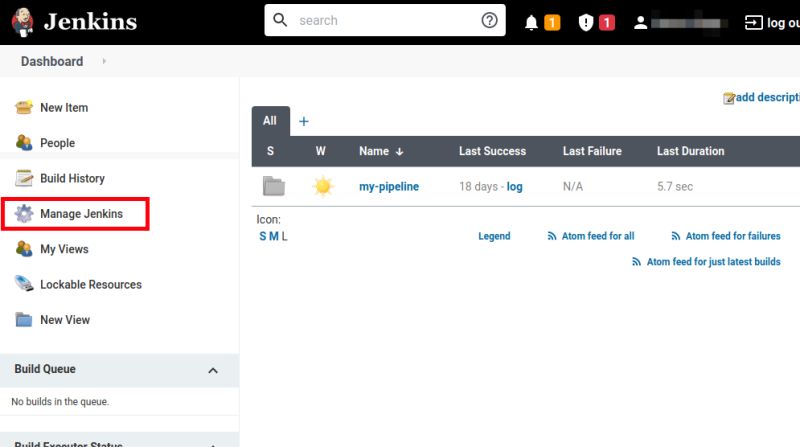Click the sunny weather icon for my-pipeline
This screenshot has height=447, width=800.
[x=323, y=186]
